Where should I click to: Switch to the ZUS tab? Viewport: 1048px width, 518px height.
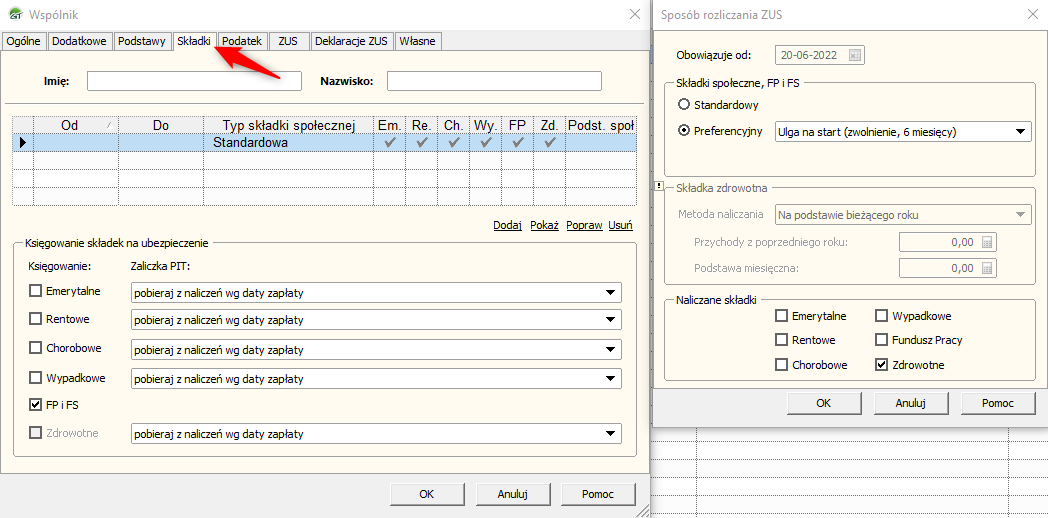[288, 41]
